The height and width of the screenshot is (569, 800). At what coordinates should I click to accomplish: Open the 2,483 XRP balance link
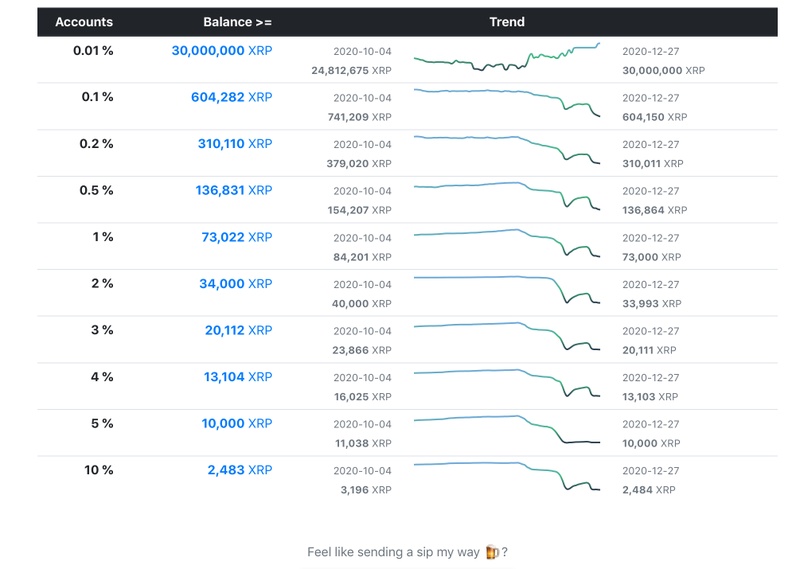240,470
